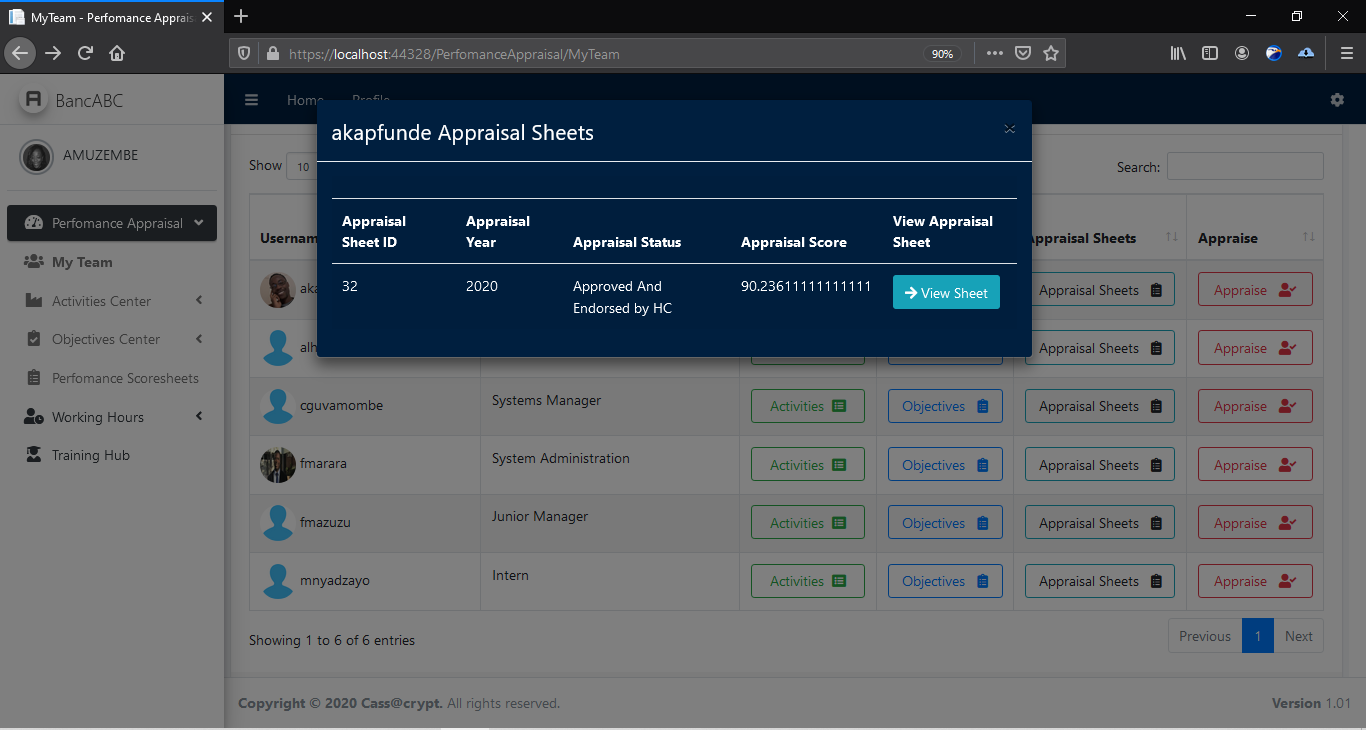Close the akapfunde Appraisal Sheets dialog

(1009, 129)
